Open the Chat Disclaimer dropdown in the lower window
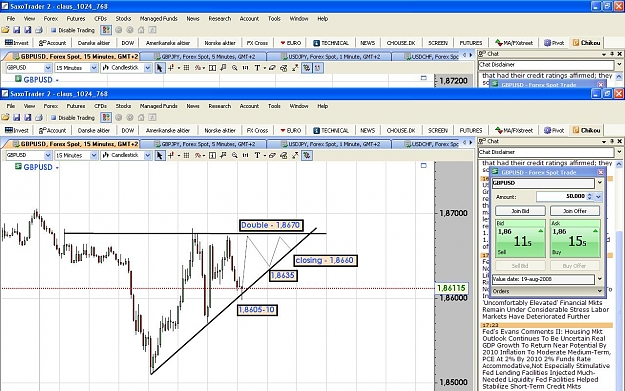Screen dimensions: 625x391 click(x=619, y=152)
